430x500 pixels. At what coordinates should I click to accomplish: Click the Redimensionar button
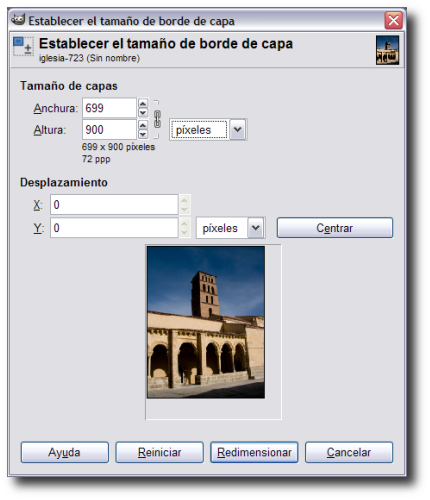pyautogui.click(x=254, y=452)
